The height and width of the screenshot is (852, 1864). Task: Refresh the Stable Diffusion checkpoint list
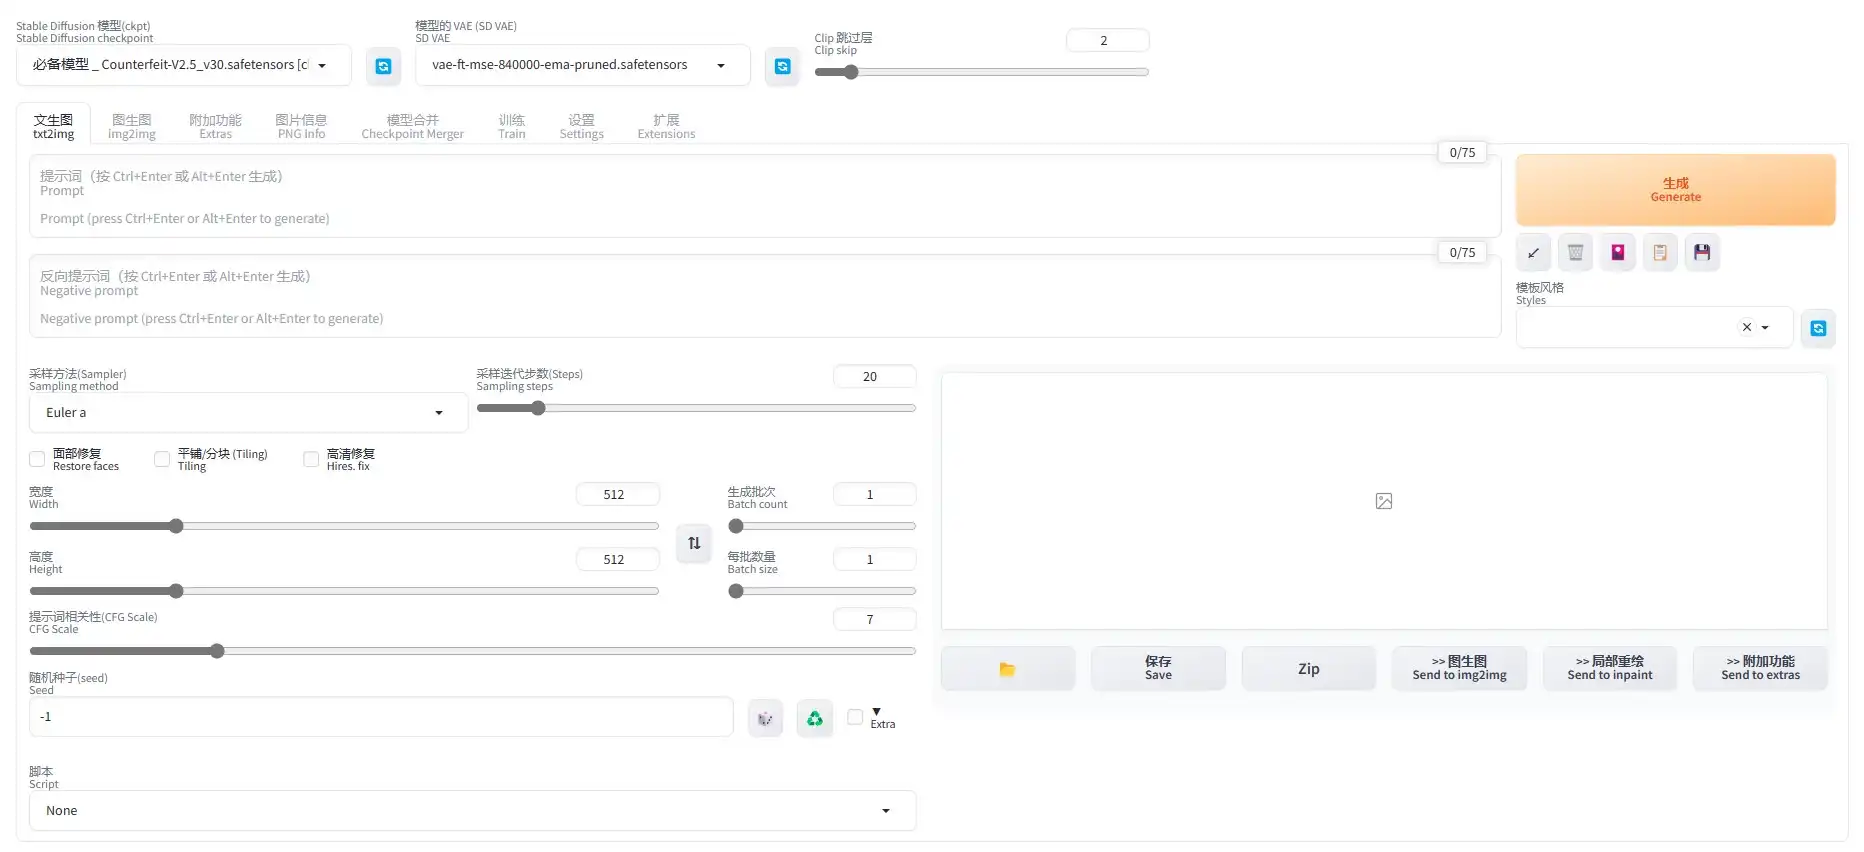tap(383, 66)
